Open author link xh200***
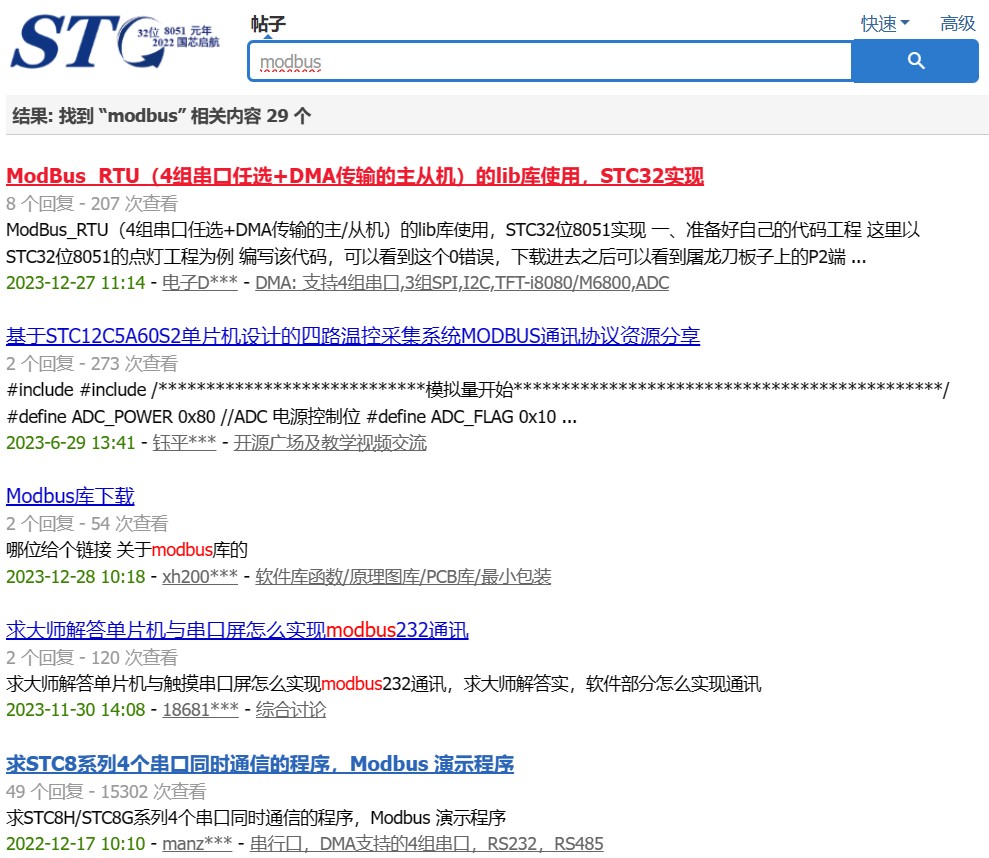 200,577
